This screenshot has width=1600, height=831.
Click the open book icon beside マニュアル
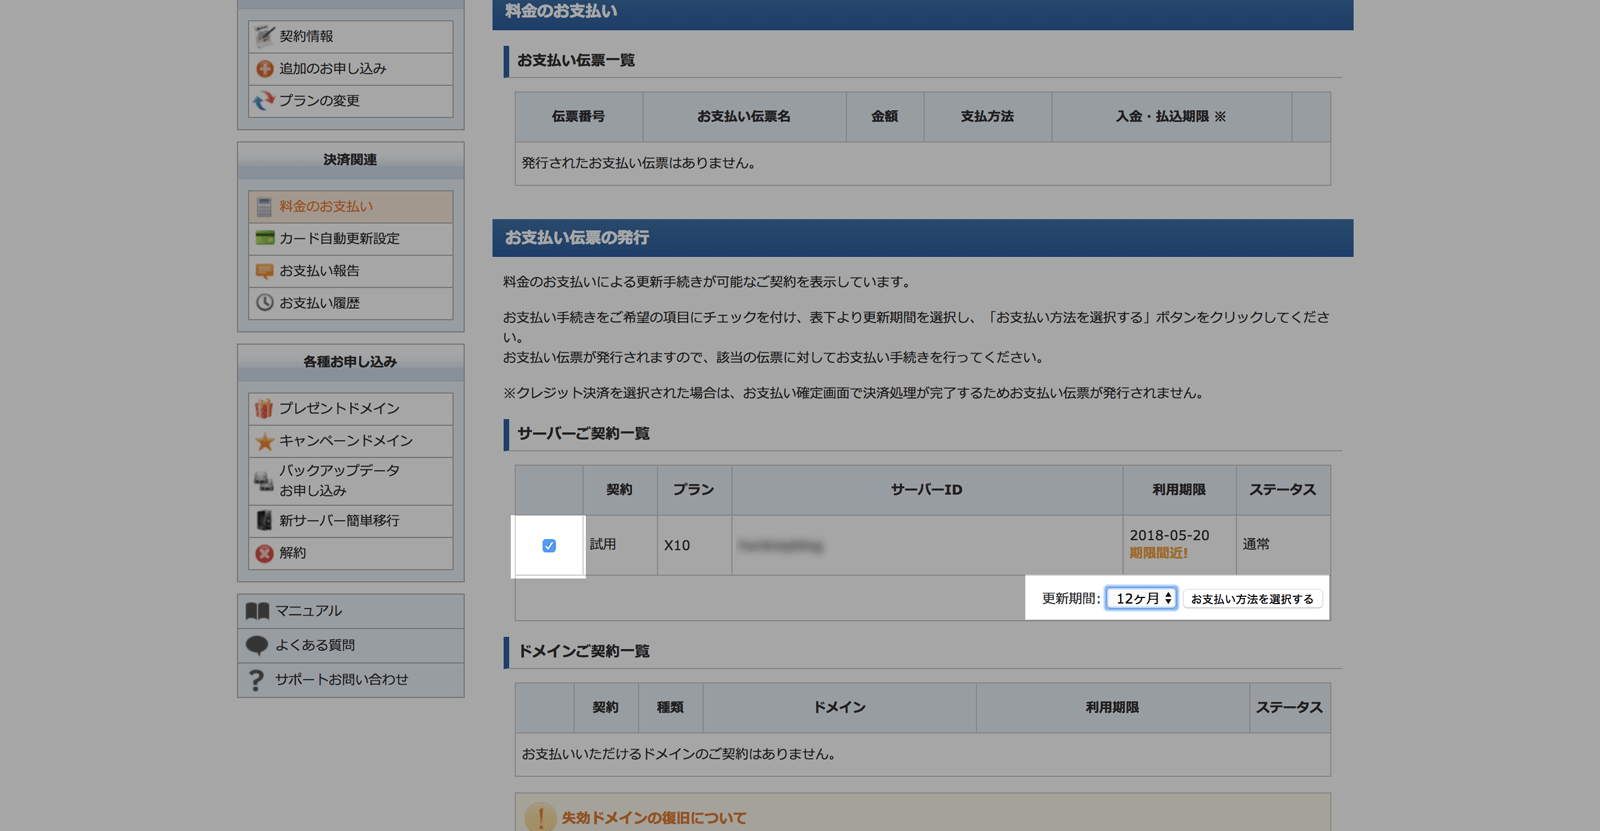click(258, 611)
